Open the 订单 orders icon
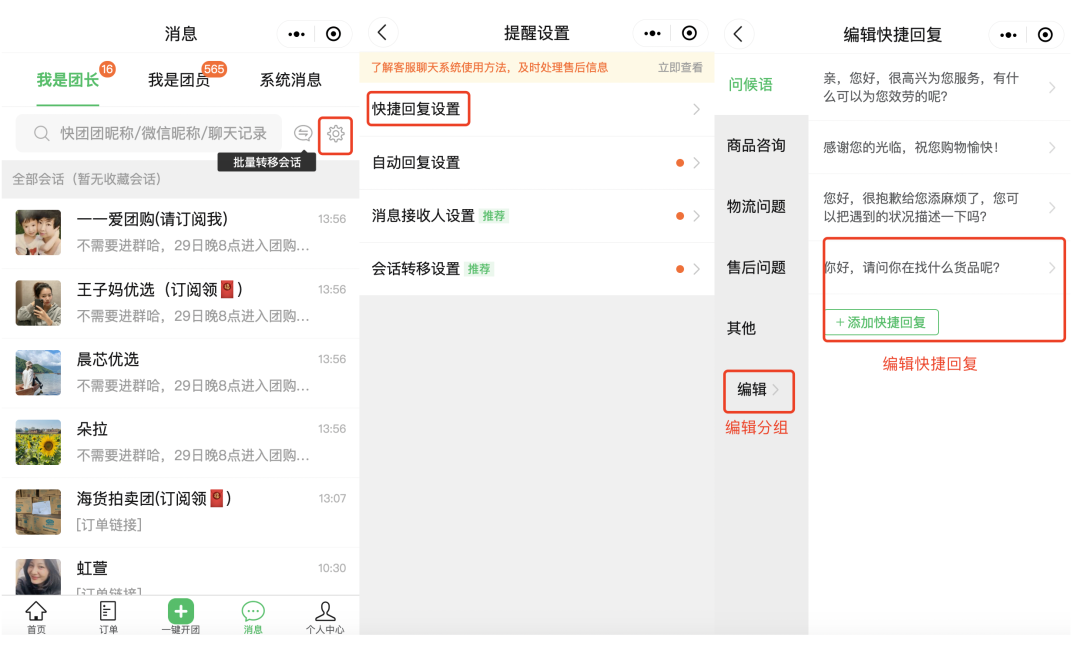This screenshot has height=647, width=1080. coord(108,616)
